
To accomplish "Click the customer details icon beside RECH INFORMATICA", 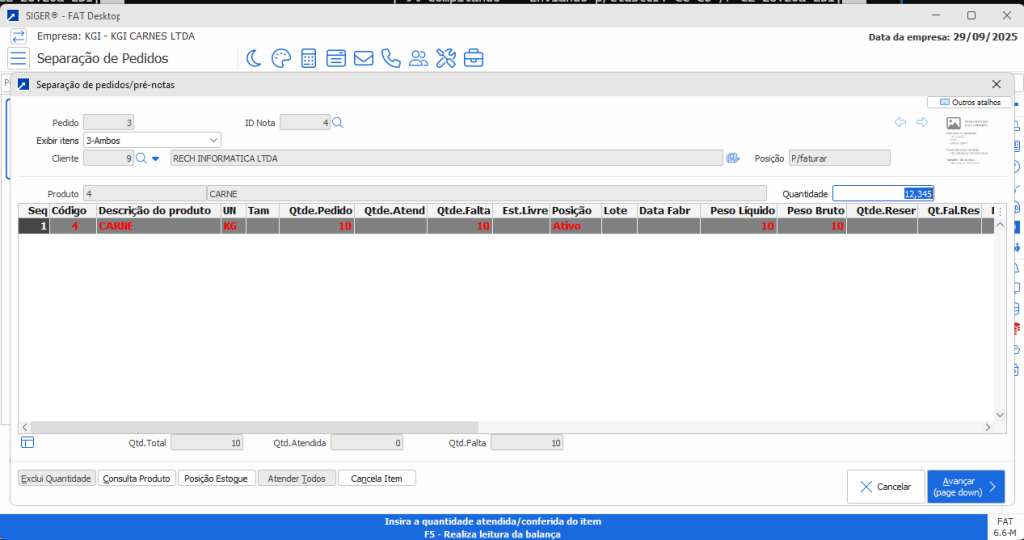I will coord(733,158).
